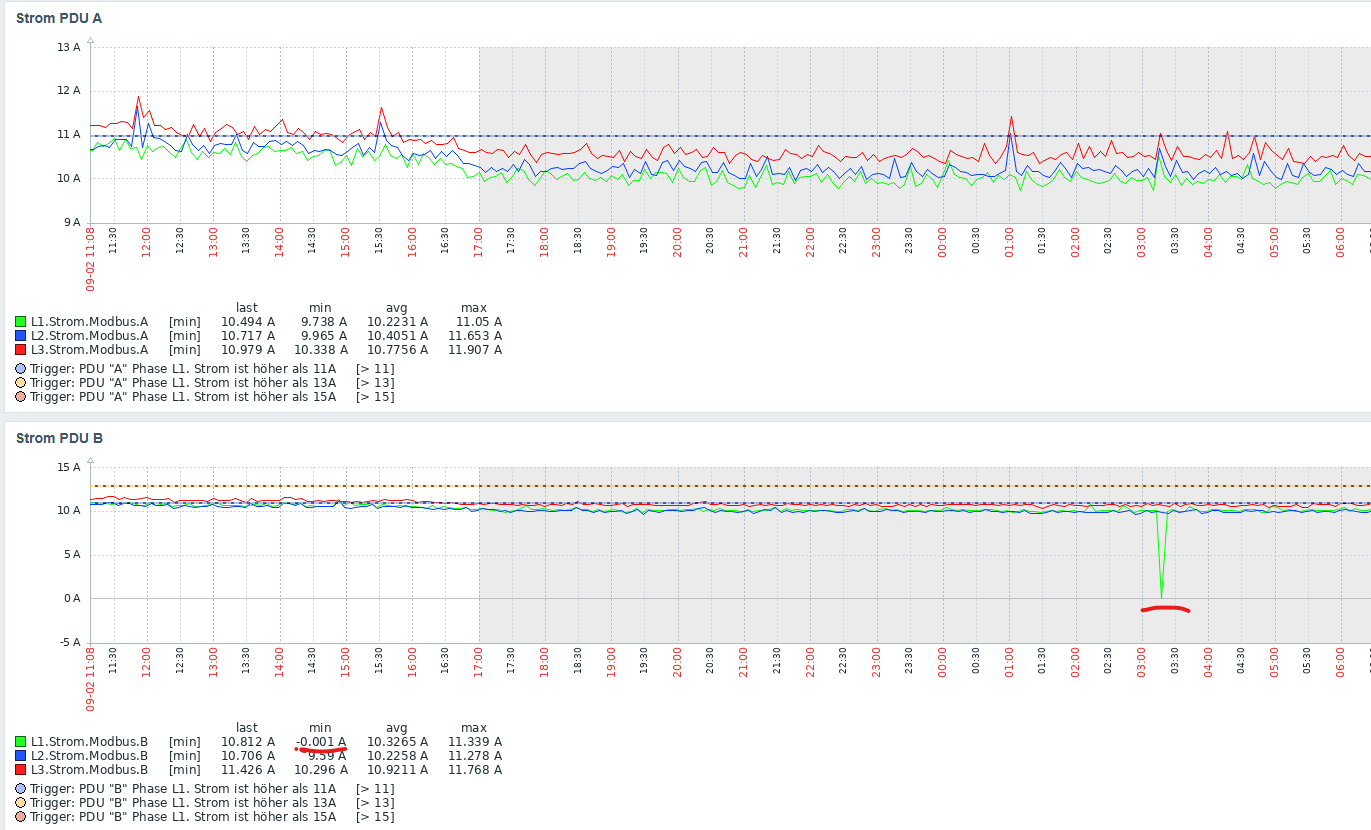Click the blue circle for PDU "B" 11A trigger

pyautogui.click(x=21, y=789)
